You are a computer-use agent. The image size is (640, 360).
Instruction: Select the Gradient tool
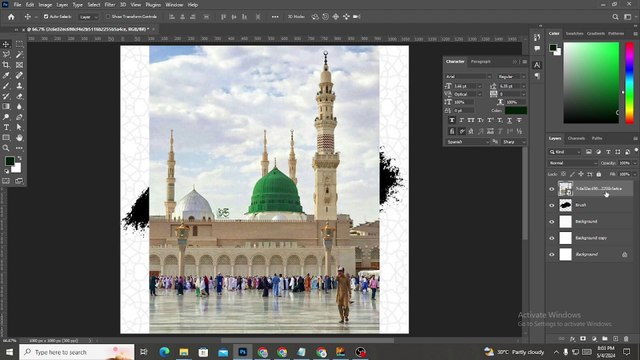pos(6,107)
